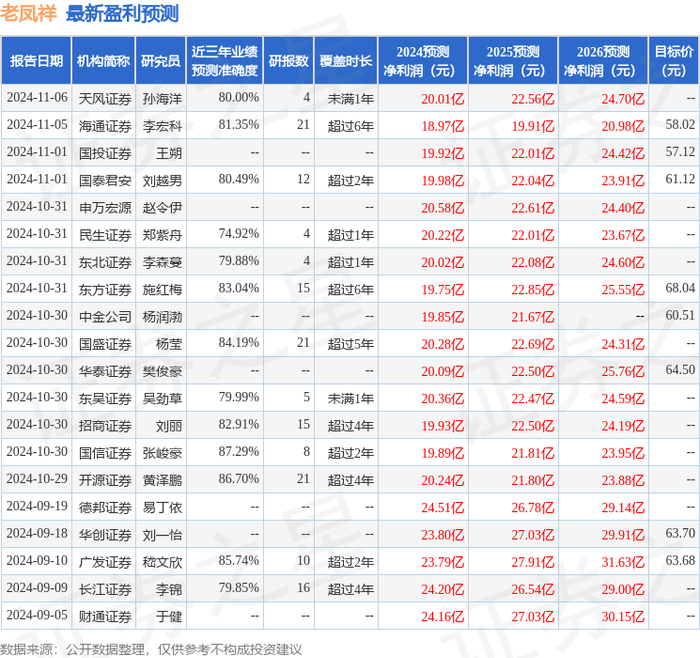Click target price 60.51
This screenshot has height=658, width=700.
pos(680,315)
